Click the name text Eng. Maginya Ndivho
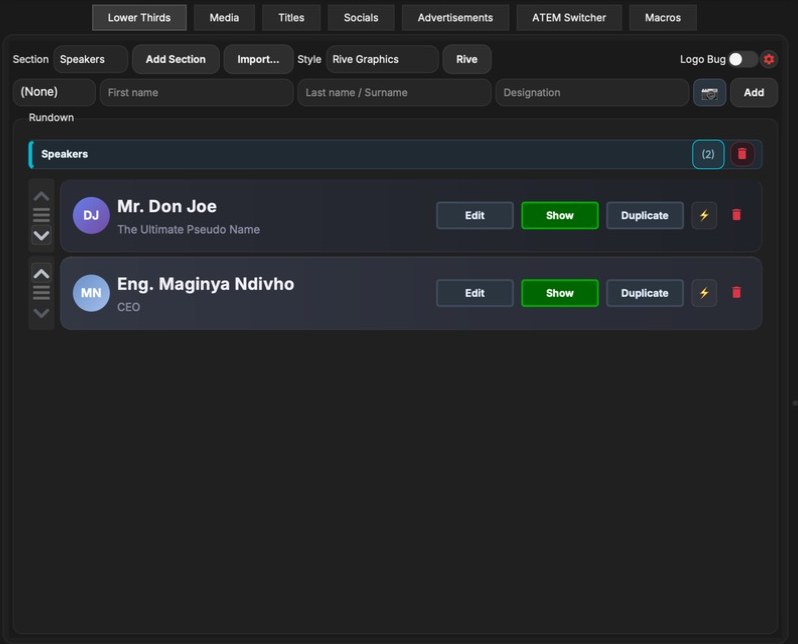Viewport: 798px width, 644px height. click(206, 284)
